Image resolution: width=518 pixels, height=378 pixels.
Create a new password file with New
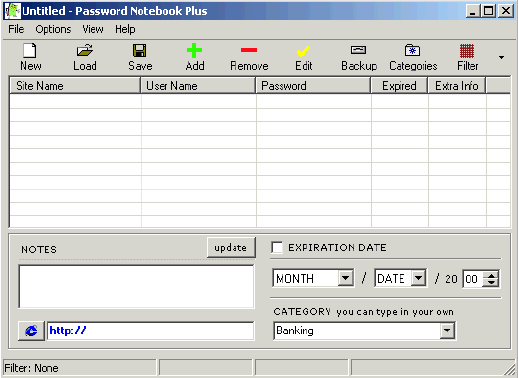(x=30, y=57)
